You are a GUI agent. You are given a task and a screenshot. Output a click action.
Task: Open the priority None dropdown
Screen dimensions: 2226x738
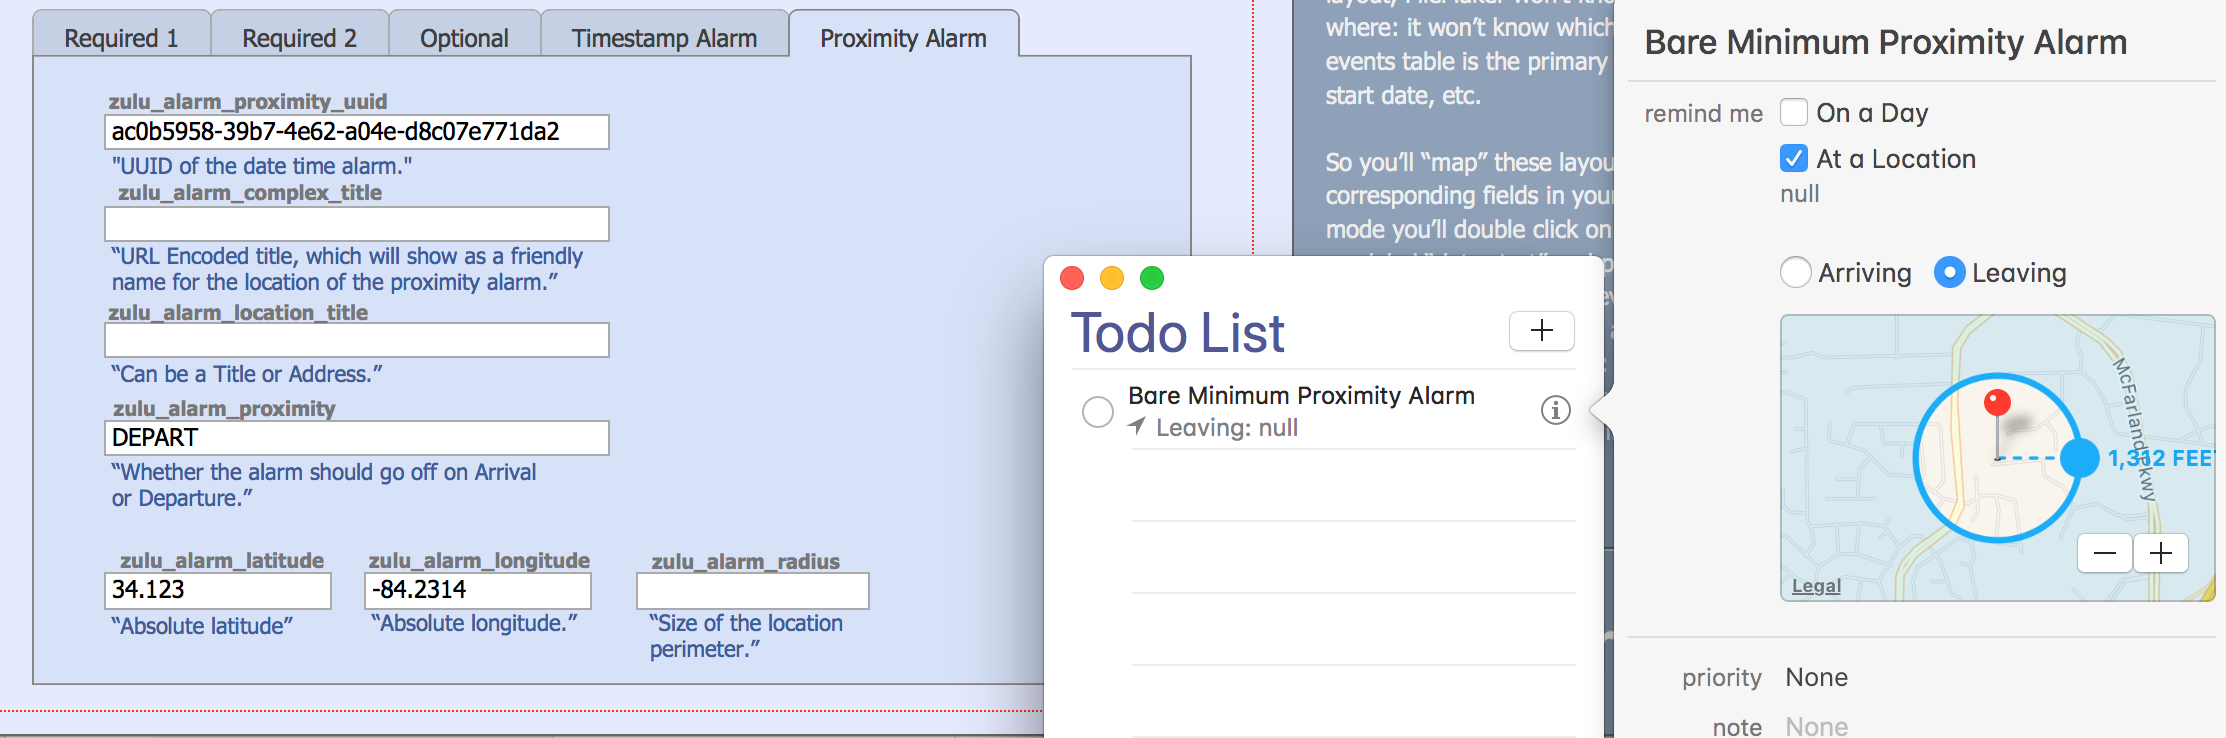click(x=1816, y=677)
